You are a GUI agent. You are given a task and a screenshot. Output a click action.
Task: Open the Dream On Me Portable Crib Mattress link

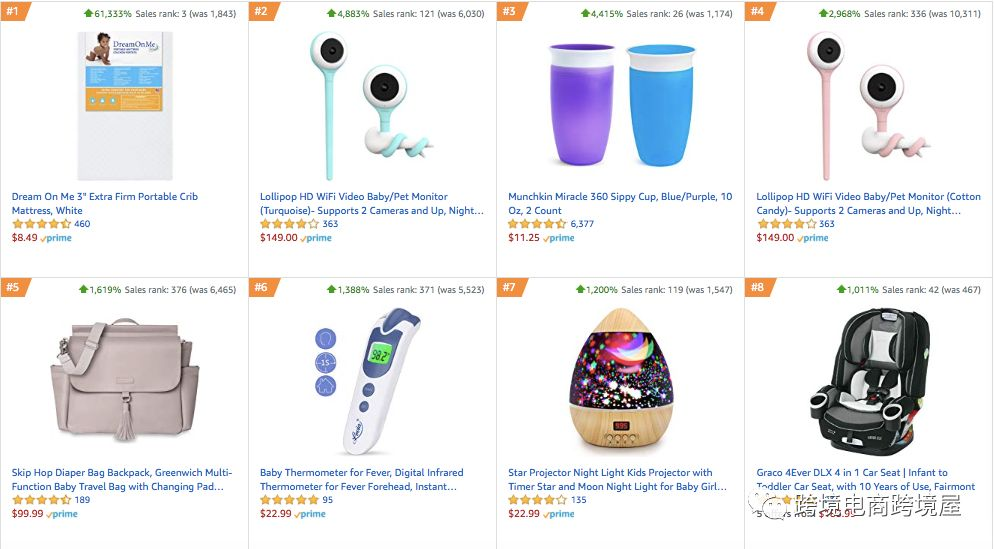105,203
